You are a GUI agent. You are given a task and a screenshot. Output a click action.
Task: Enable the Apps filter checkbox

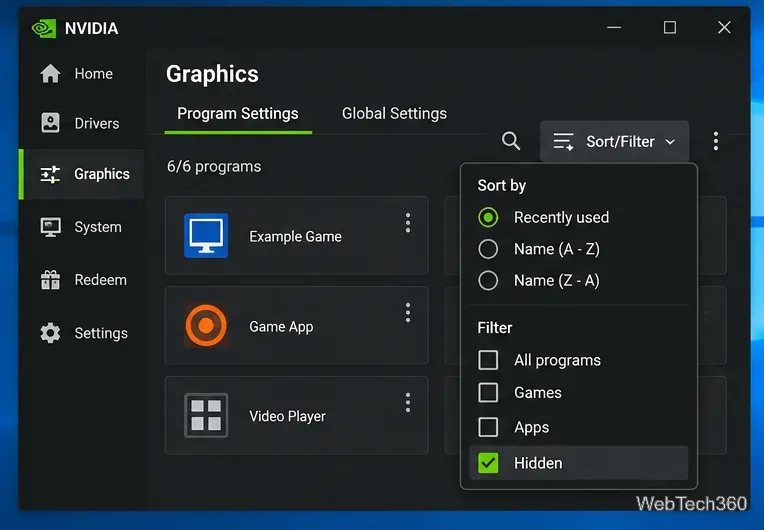[x=488, y=427]
